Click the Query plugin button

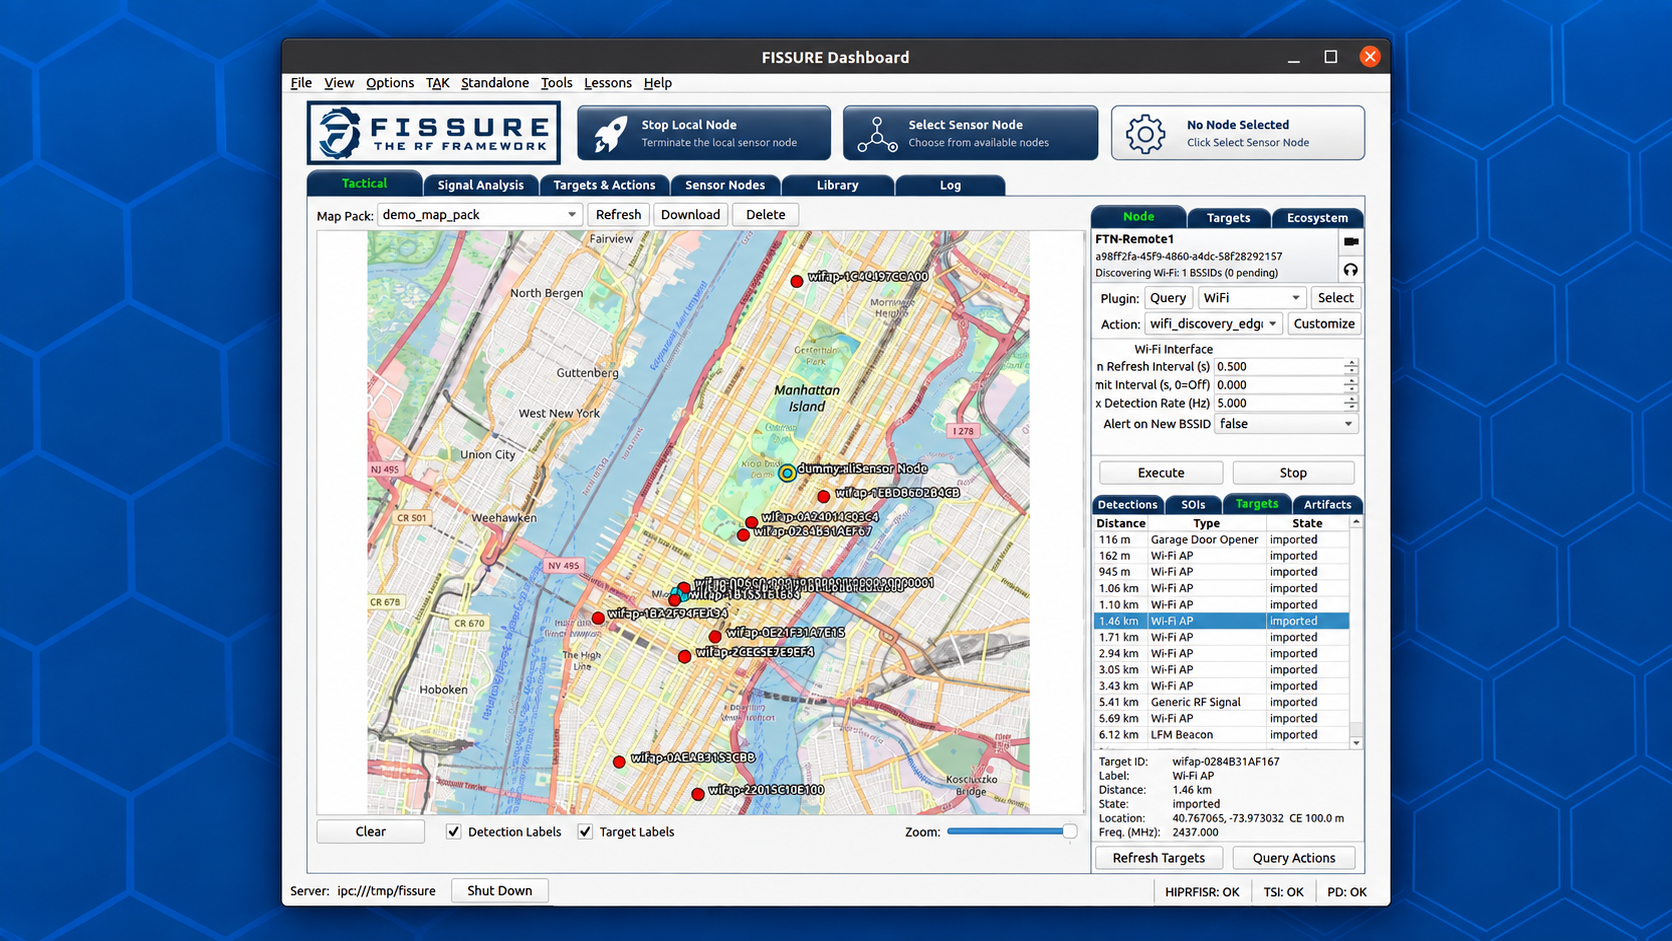click(x=1168, y=298)
